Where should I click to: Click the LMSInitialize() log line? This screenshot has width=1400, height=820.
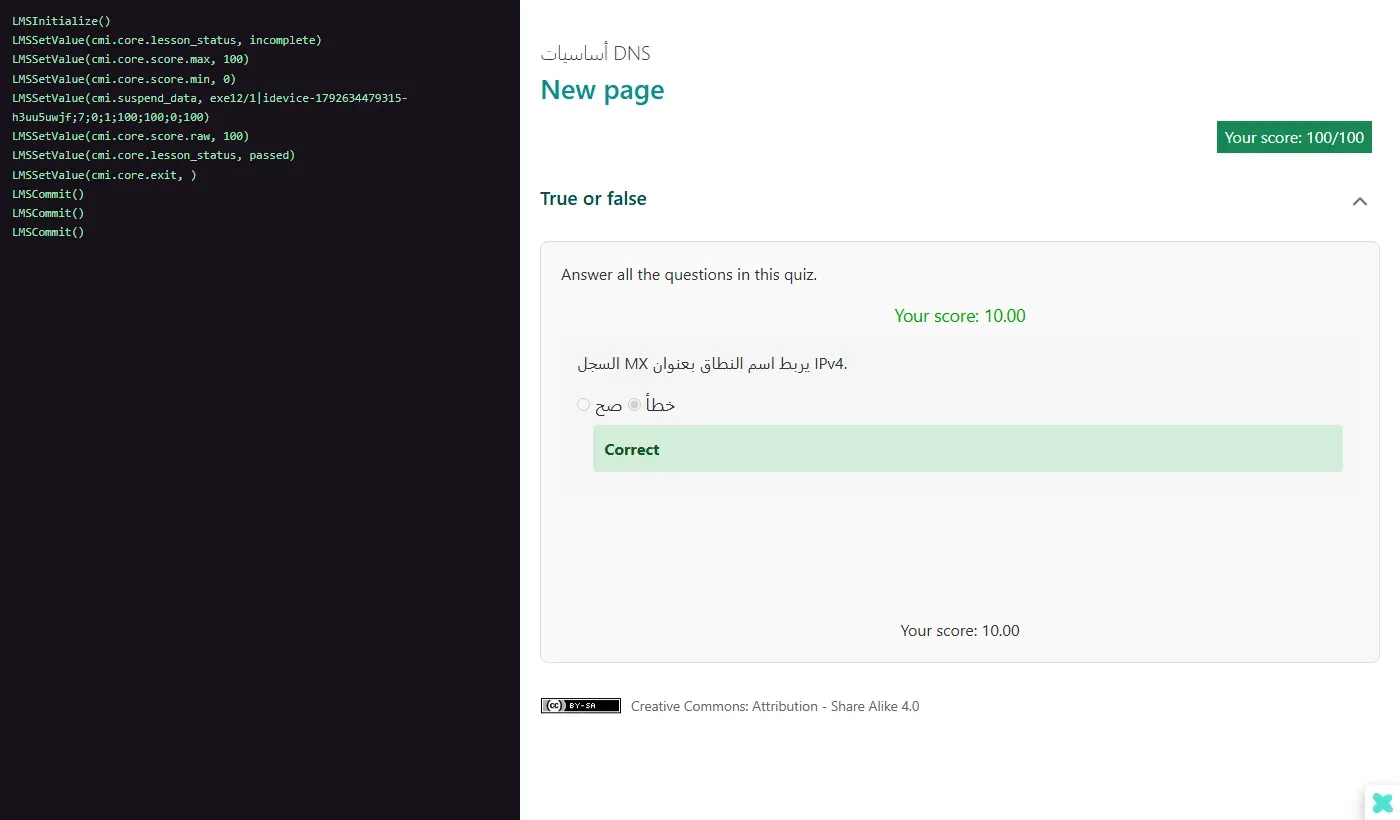62,21
